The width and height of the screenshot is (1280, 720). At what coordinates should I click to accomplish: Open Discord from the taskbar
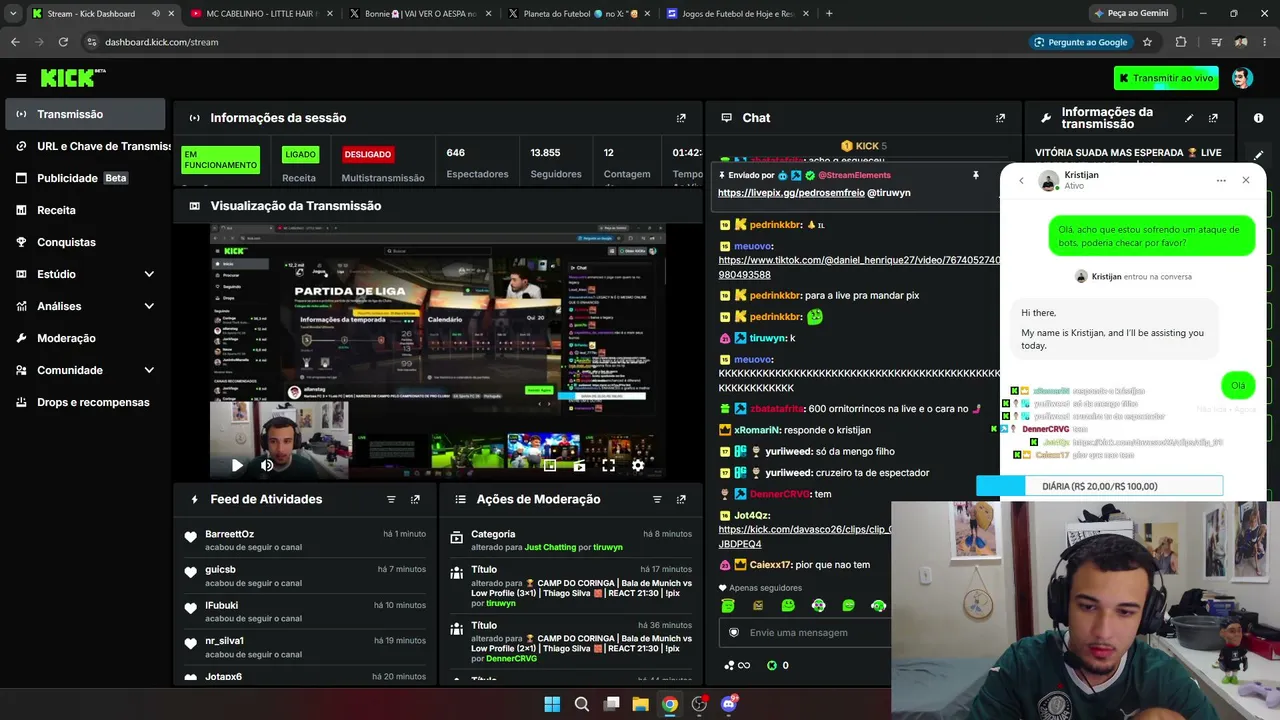point(729,704)
